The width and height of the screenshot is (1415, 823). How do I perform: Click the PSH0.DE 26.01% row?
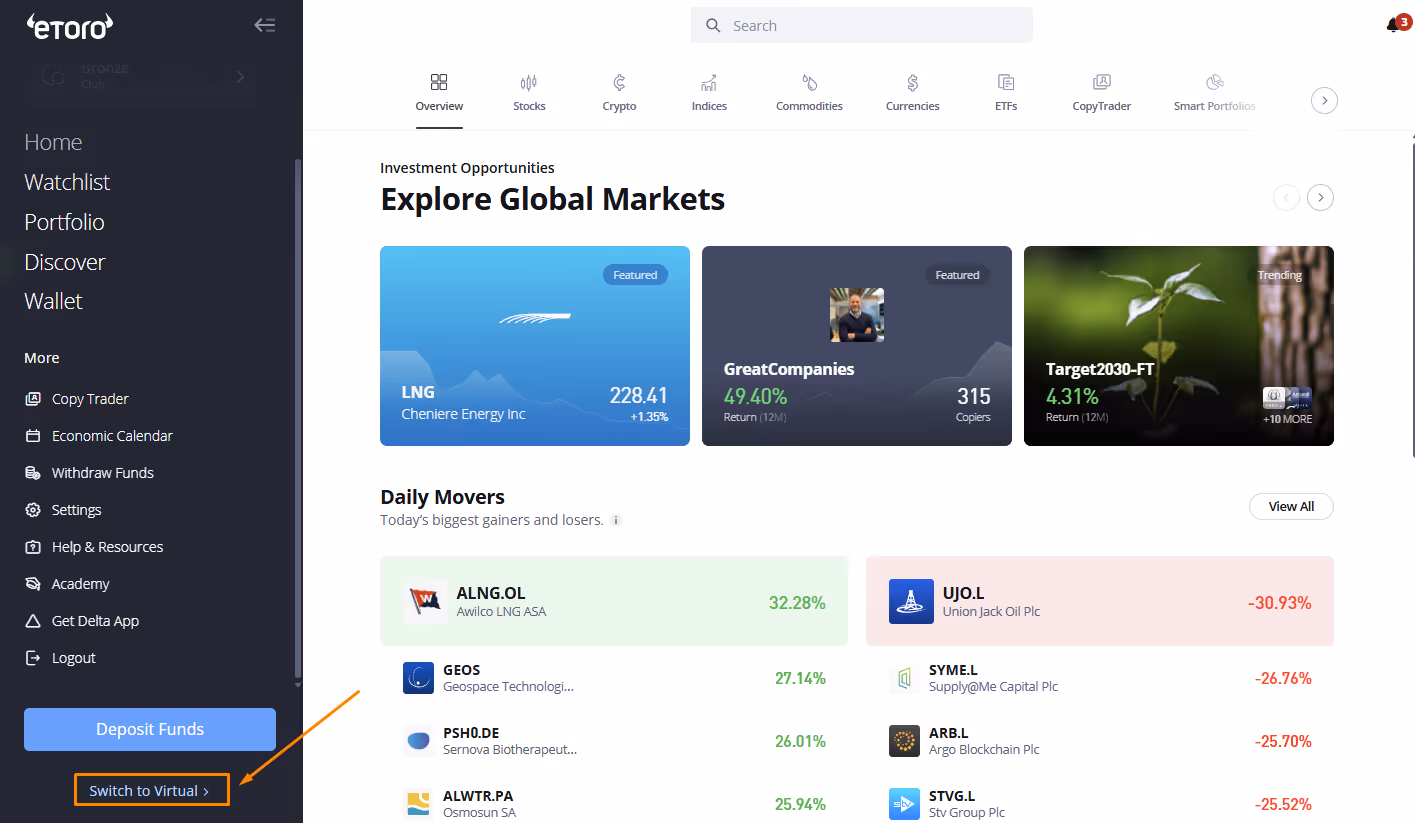coord(614,741)
